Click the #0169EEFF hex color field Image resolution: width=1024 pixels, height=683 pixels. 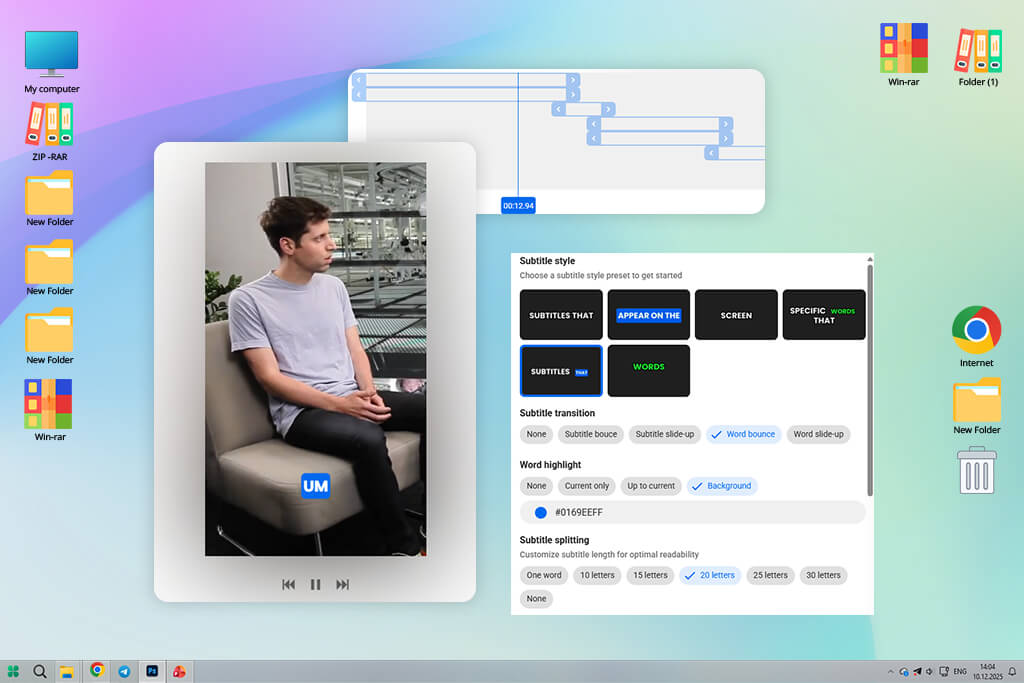coord(693,513)
